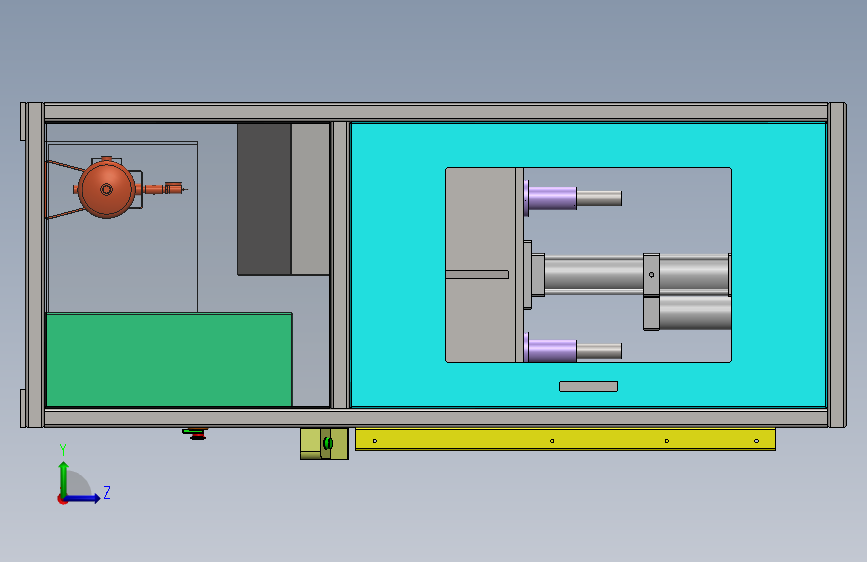Select the lower purple cylinder
This screenshot has width=867, height=562.
pyautogui.click(x=550, y=350)
